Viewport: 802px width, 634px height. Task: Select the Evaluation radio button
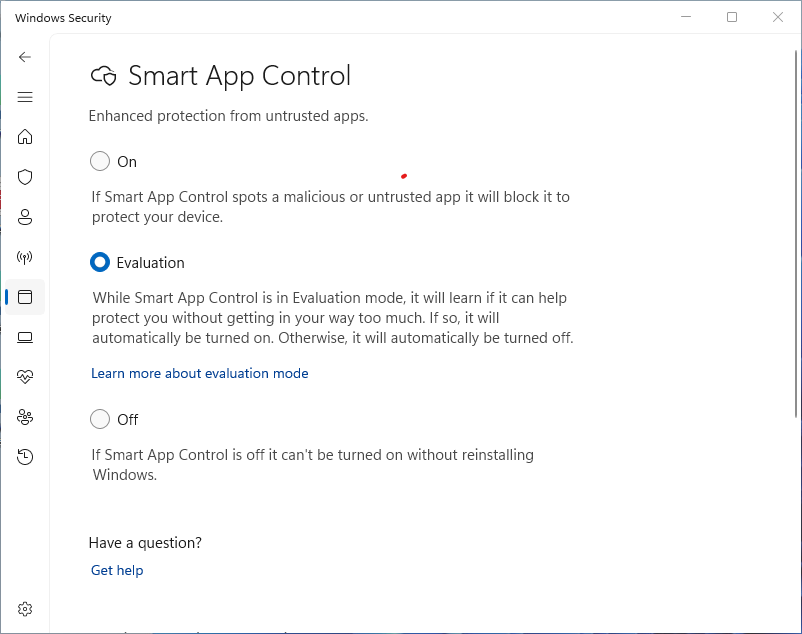pos(100,262)
